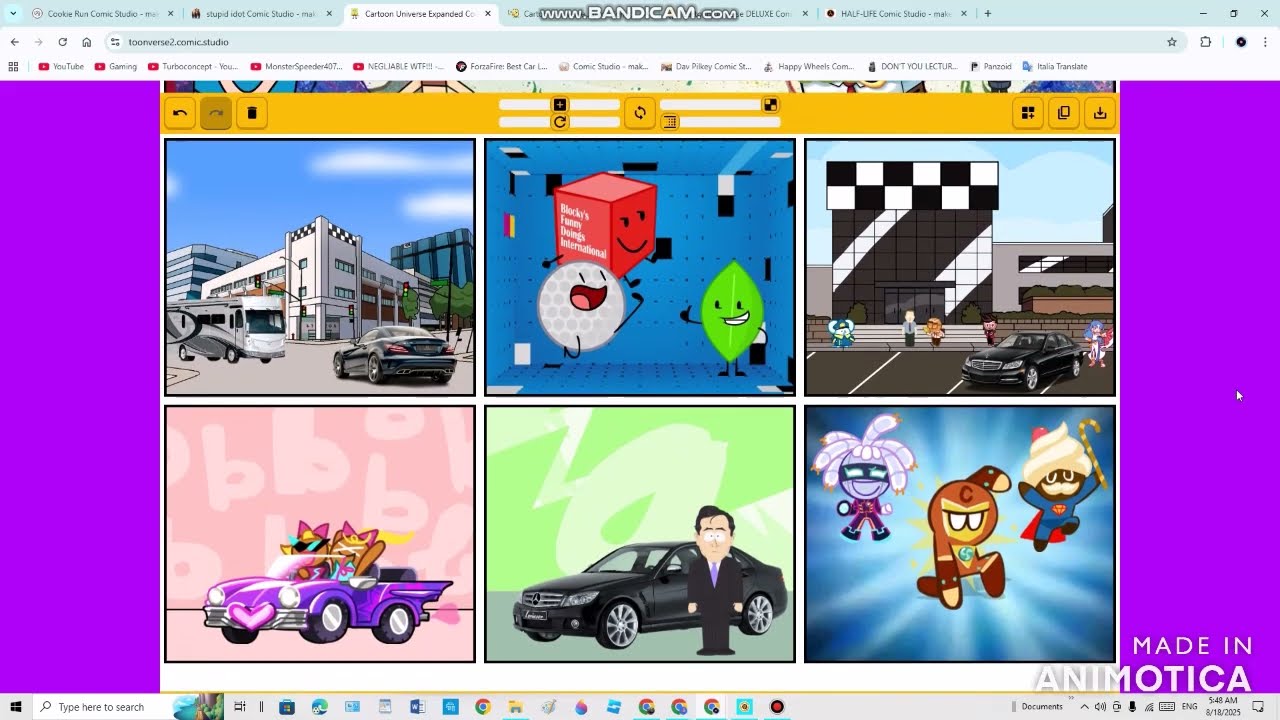Viewport: 1280px width, 720px height.
Task: Open the tab search dropdown arrow
Action: [x=13, y=14]
